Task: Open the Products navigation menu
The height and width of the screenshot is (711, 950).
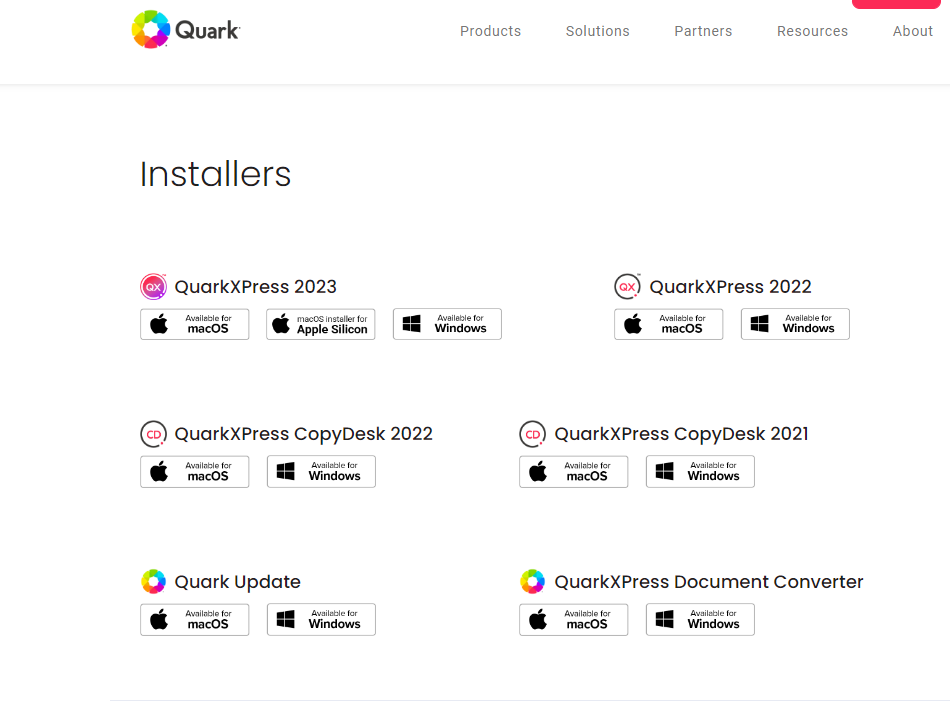Action: pos(490,31)
